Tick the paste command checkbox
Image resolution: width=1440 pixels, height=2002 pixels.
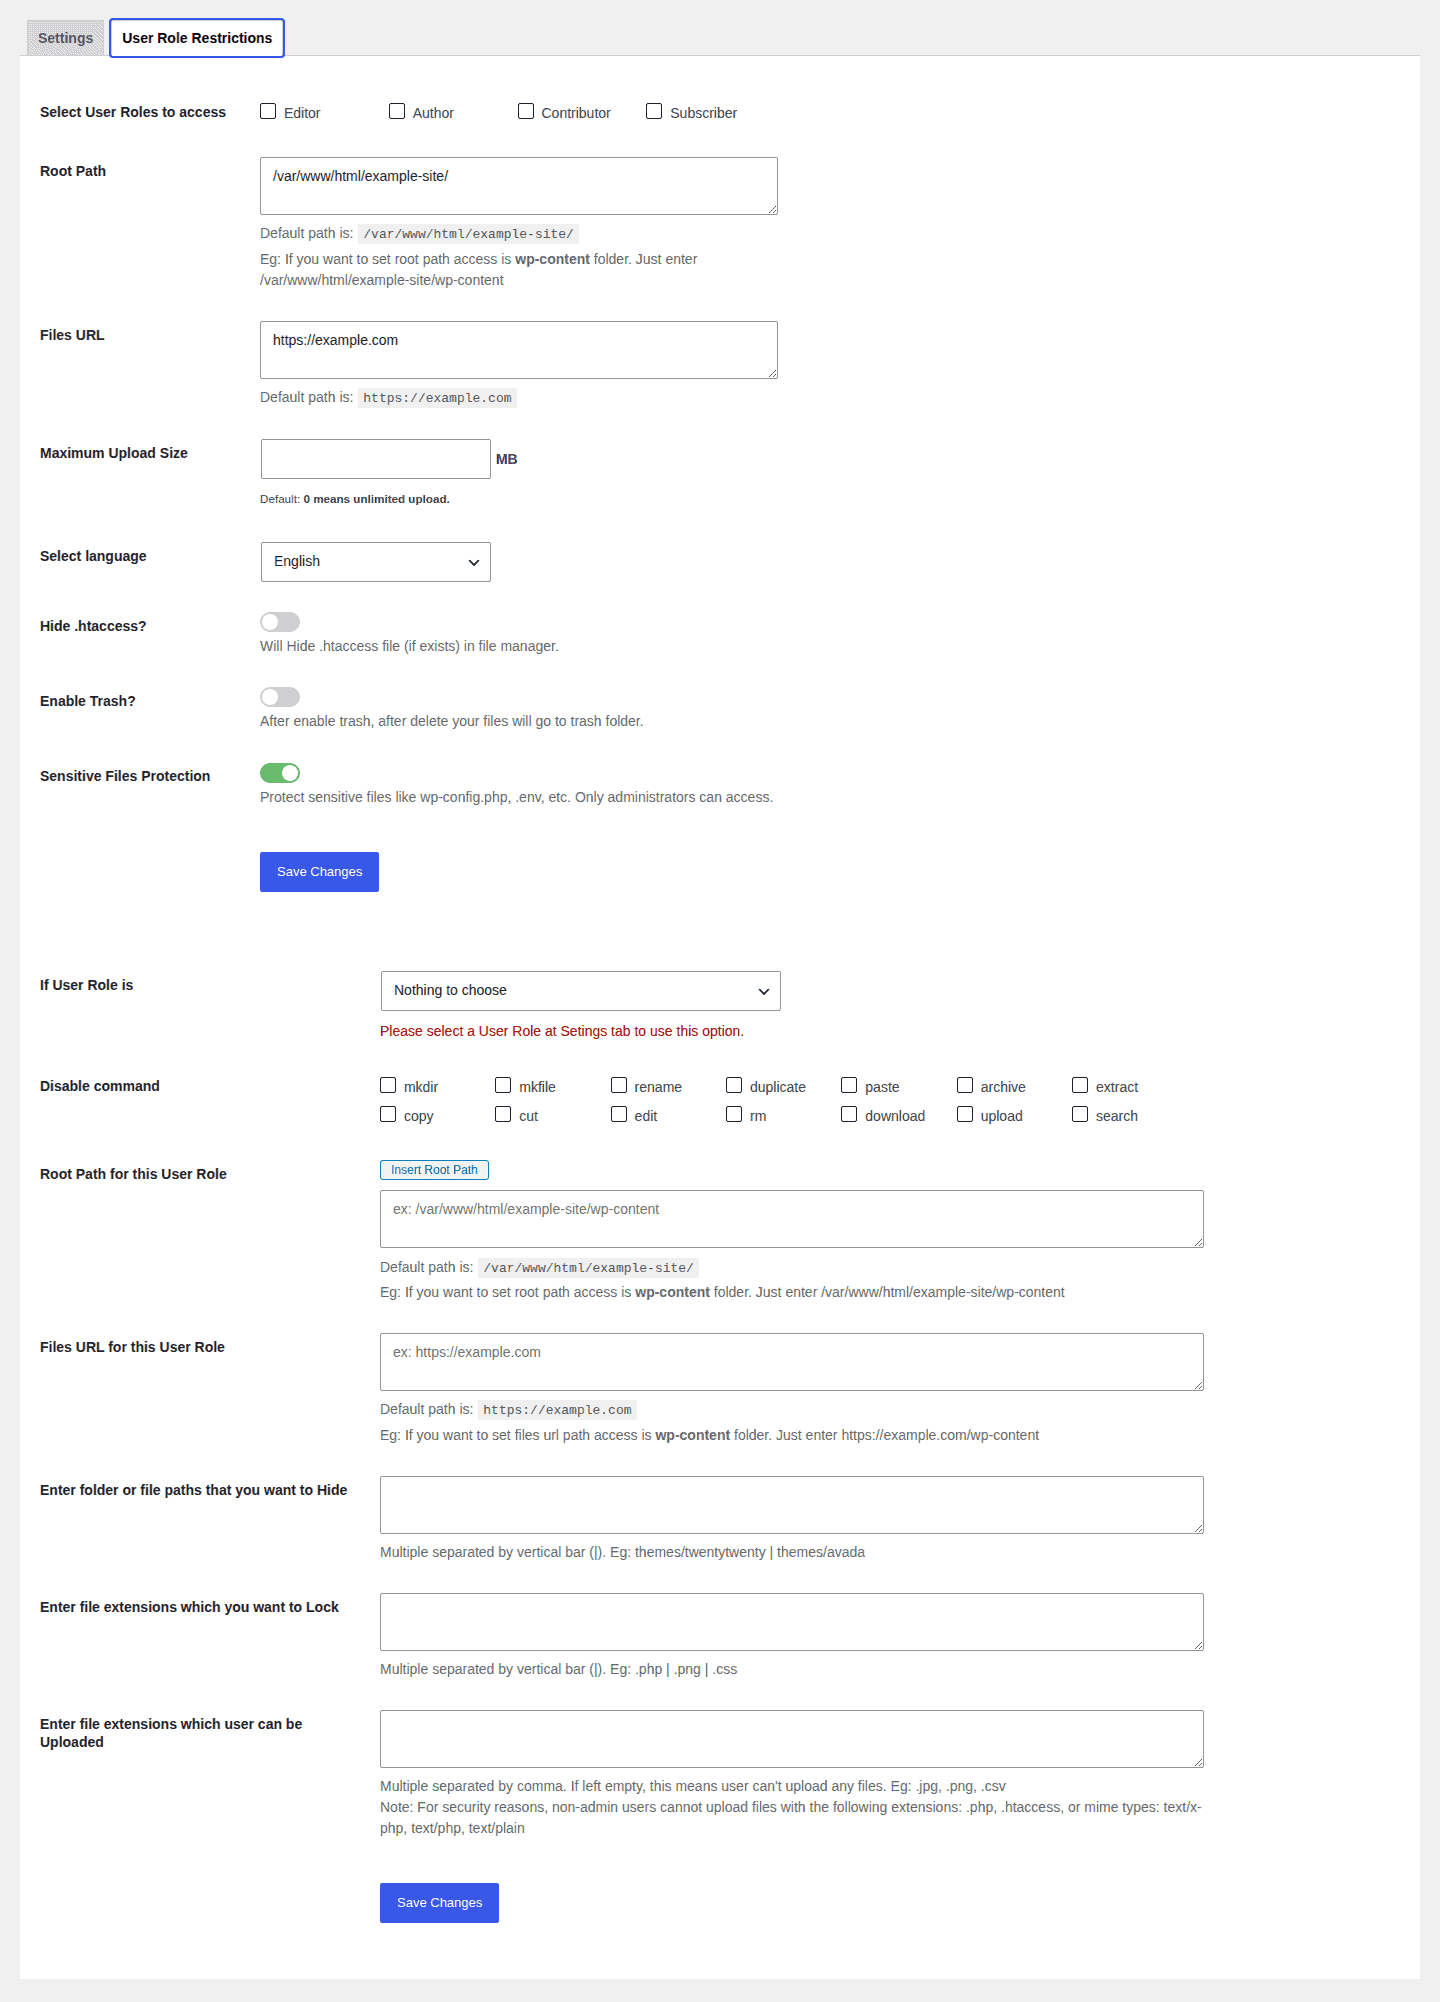[849, 1085]
